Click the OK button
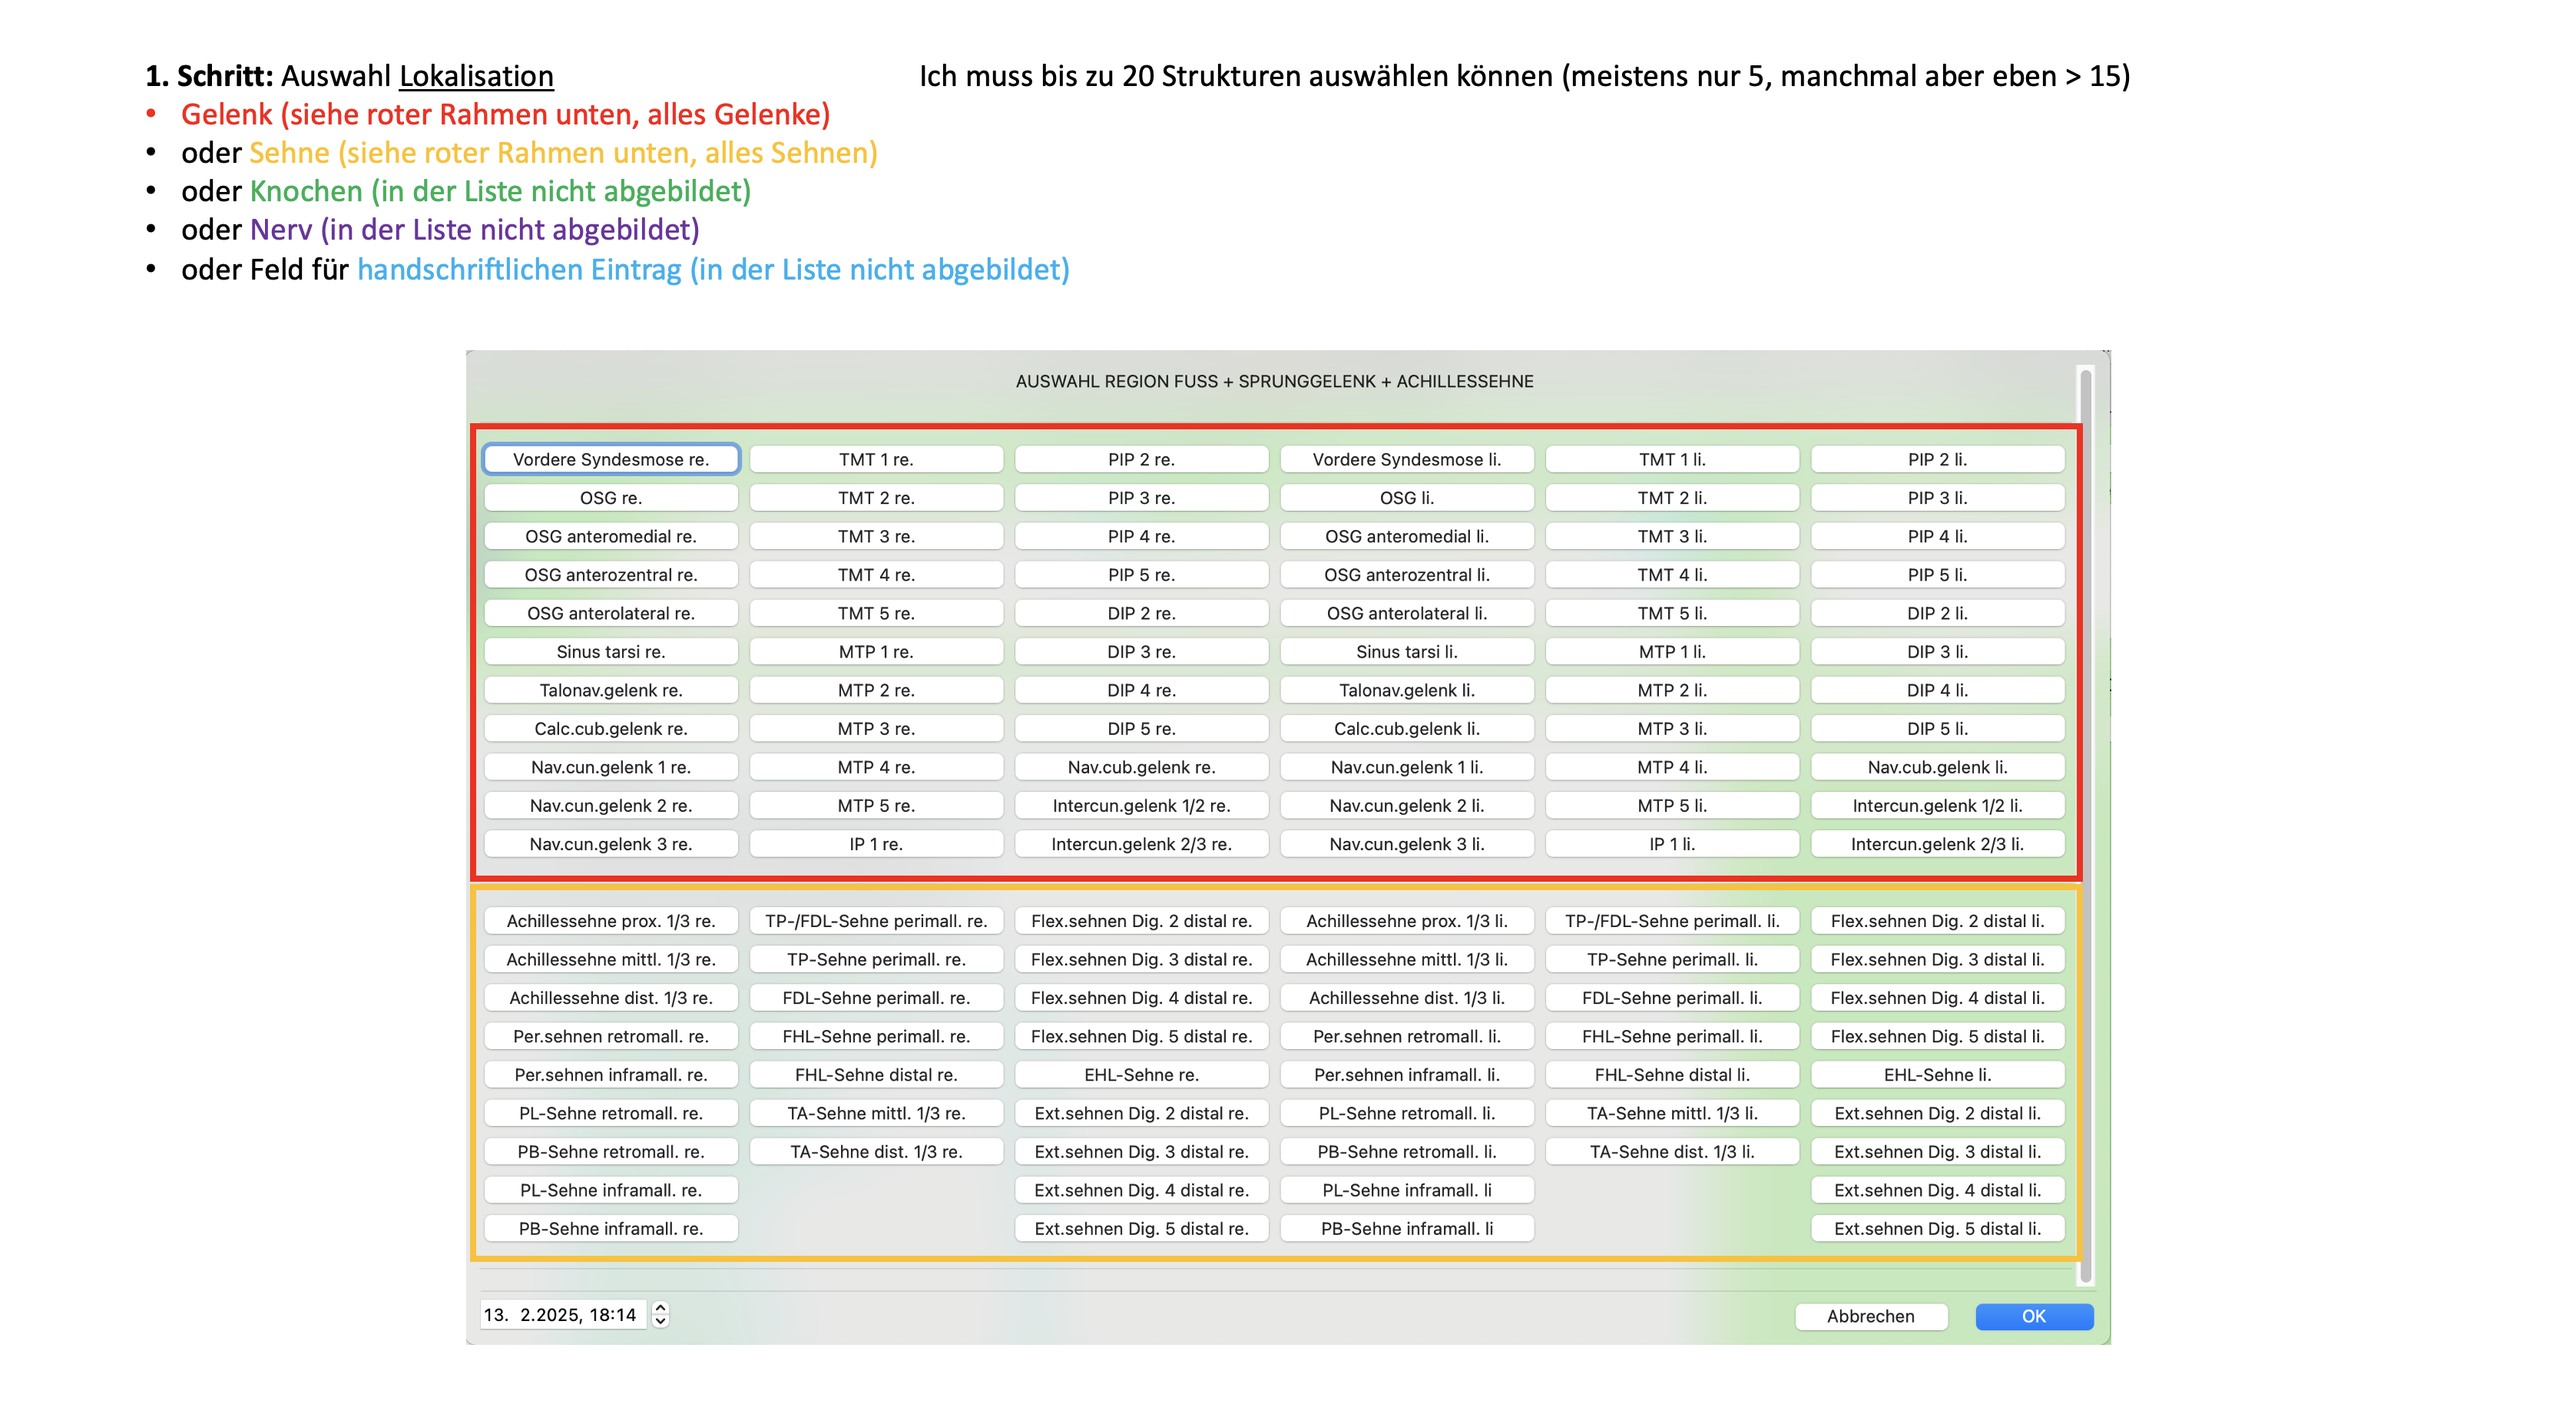 pyautogui.click(x=2034, y=1316)
